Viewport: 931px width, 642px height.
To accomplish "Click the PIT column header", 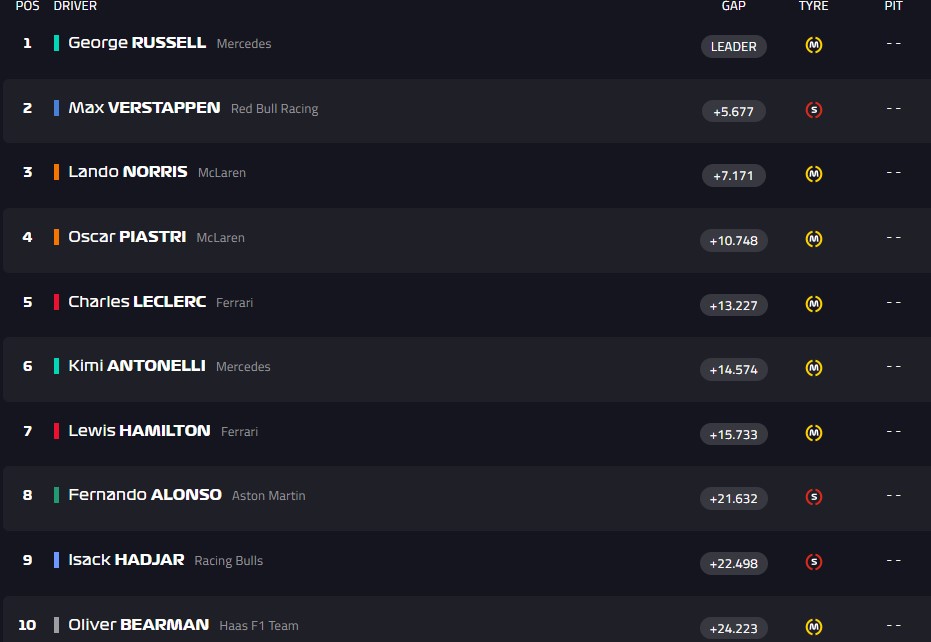I will 893,6.
